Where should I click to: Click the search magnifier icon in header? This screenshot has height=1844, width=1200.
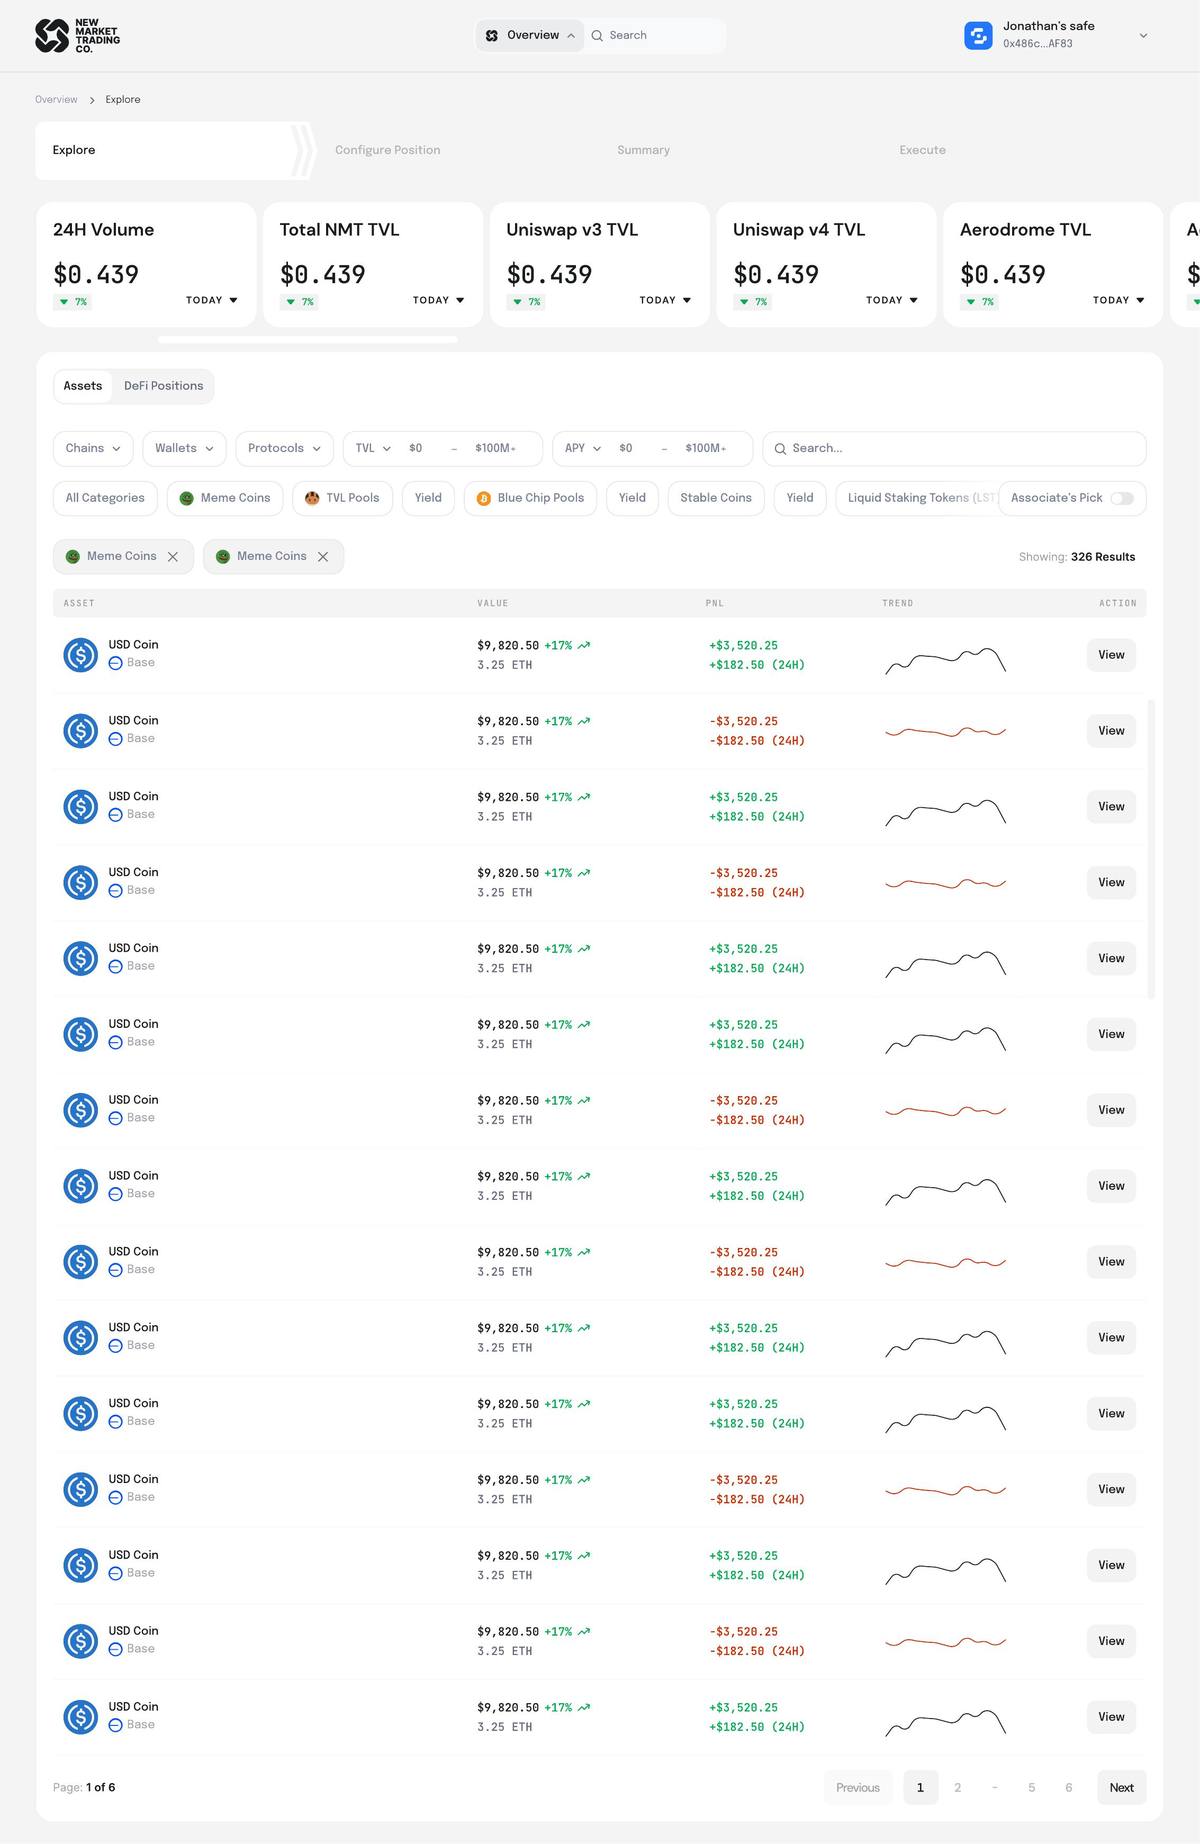(597, 36)
